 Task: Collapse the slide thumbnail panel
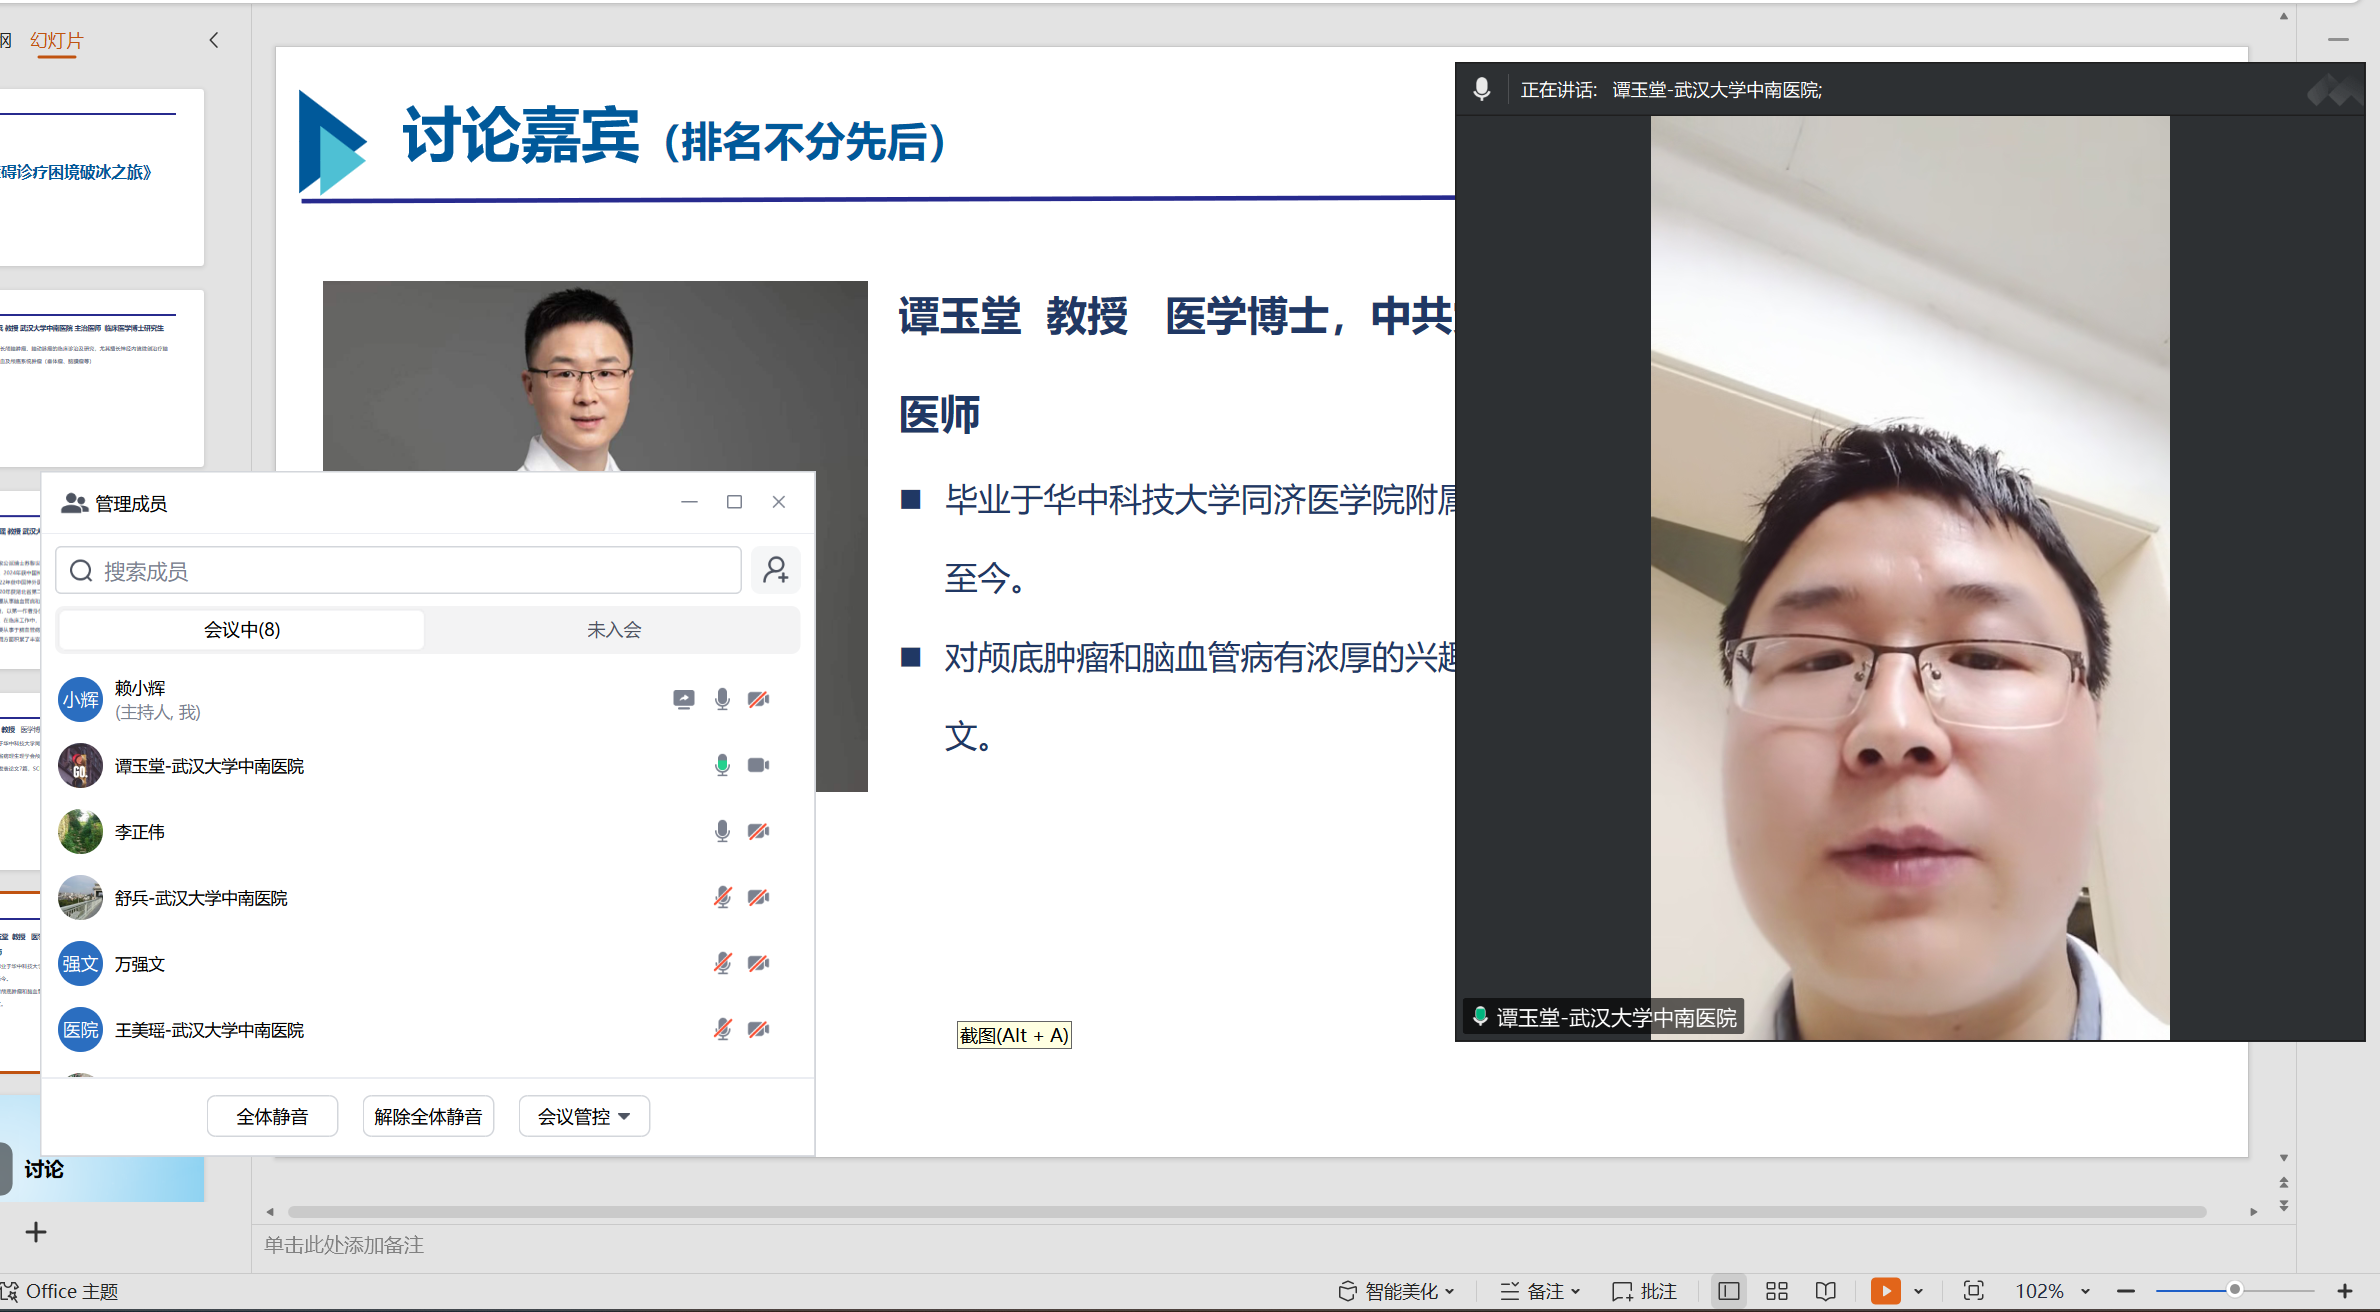[x=213, y=40]
